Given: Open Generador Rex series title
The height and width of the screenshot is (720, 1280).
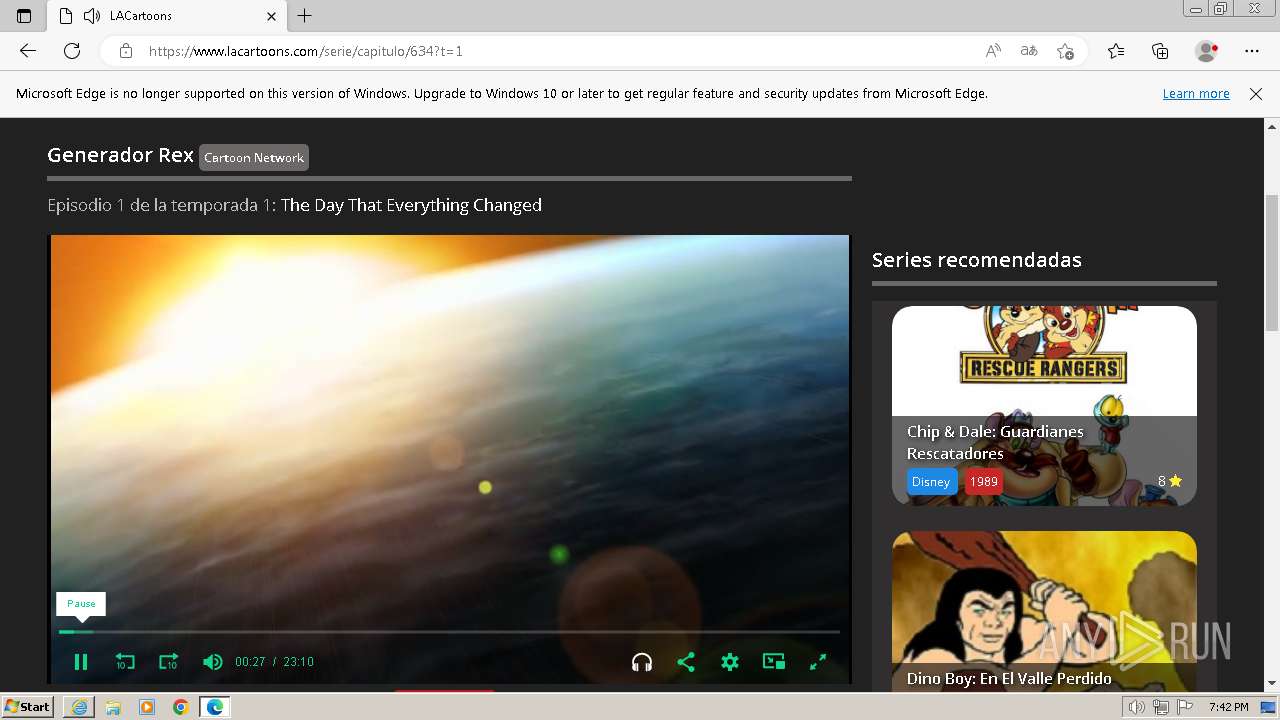Looking at the screenshot, I should 120,155.
